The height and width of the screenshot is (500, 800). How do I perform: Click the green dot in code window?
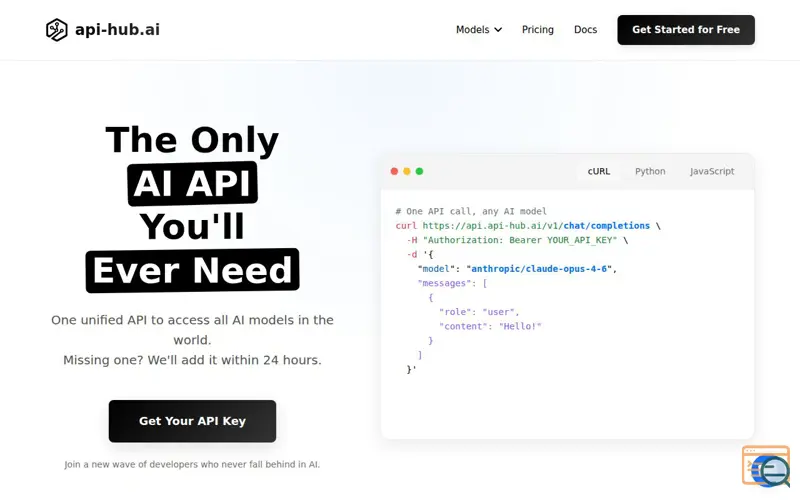(419, 171)
